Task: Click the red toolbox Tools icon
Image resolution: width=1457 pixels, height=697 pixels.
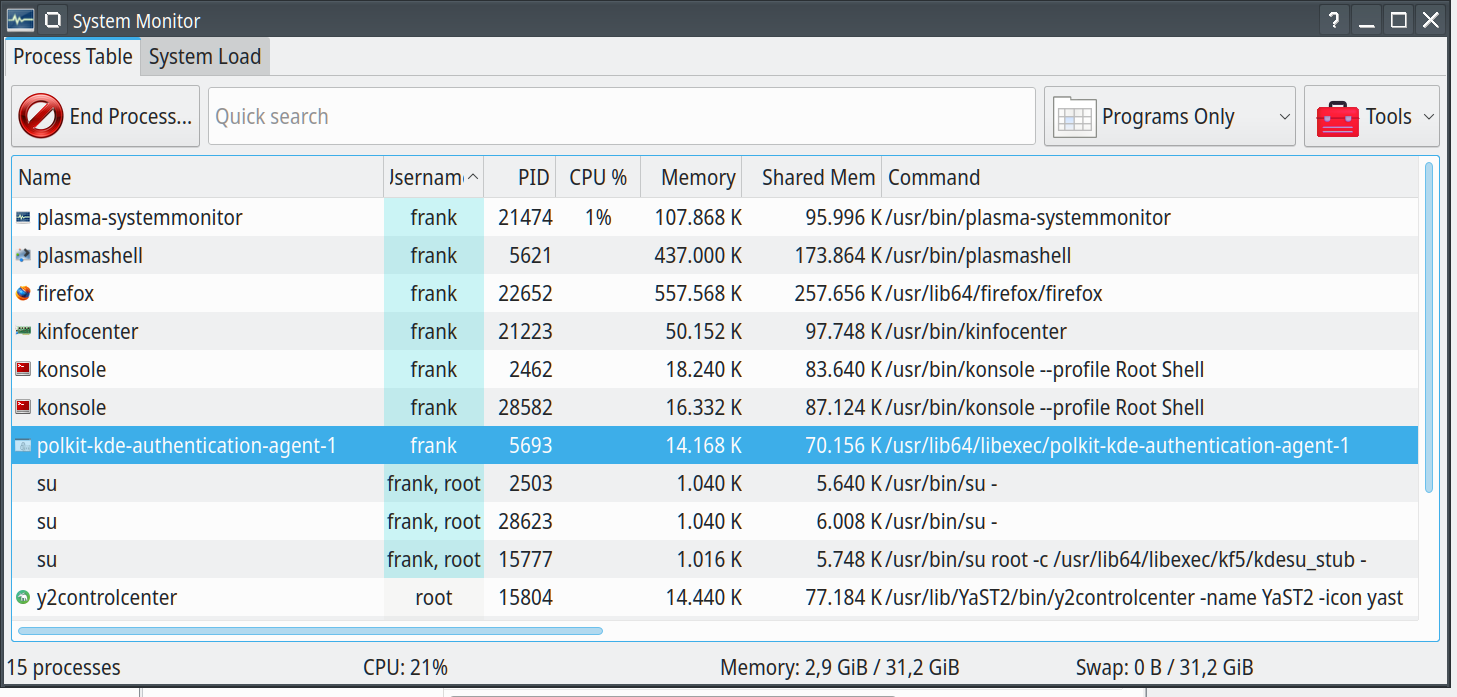Action: pos(1337,117)
